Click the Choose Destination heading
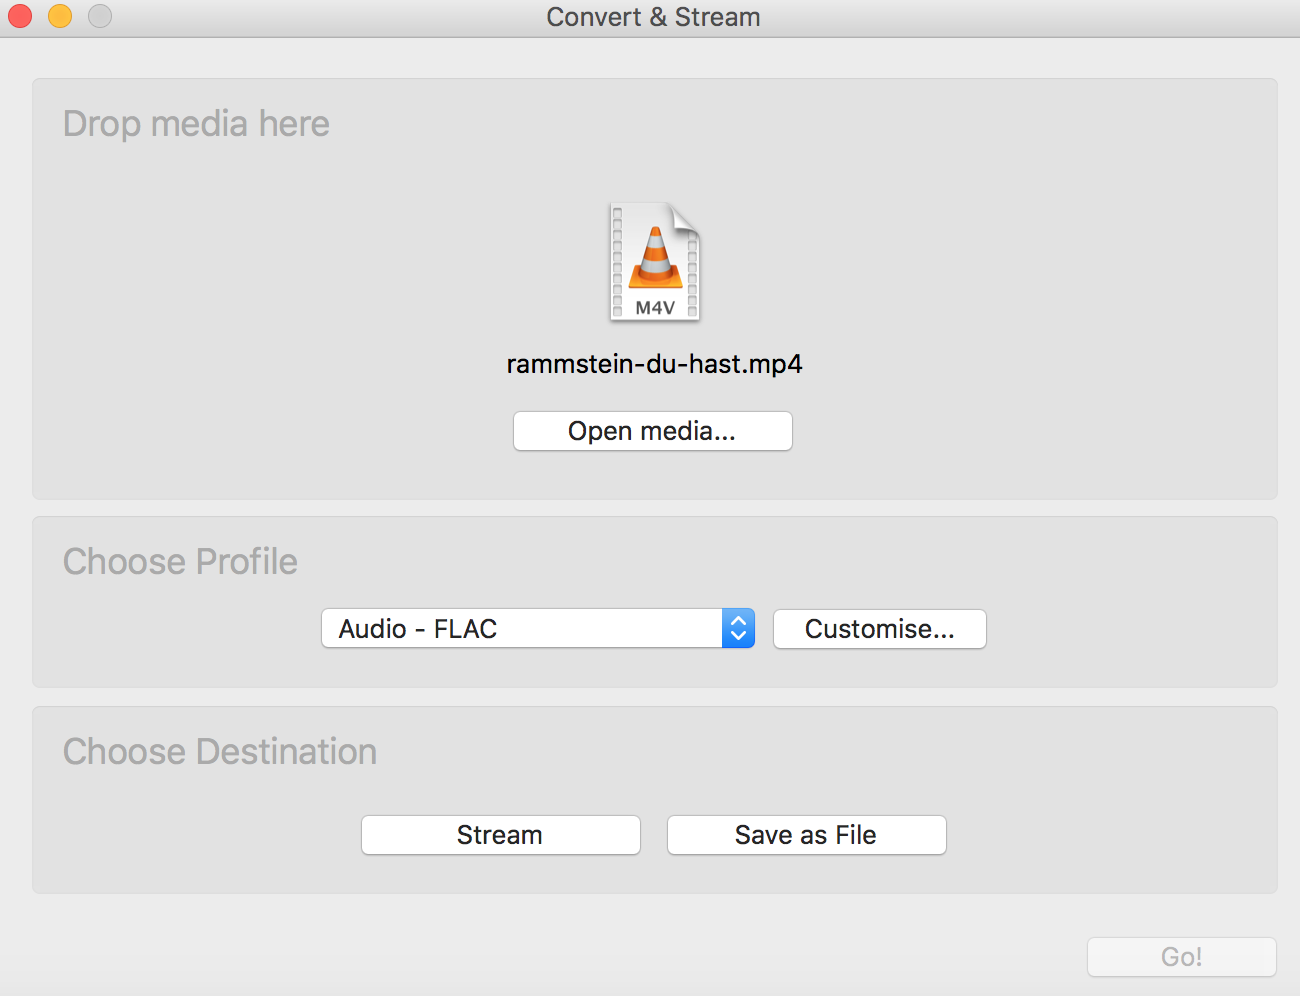Screen dimensions: 1300x996 (x=220, y=752)
